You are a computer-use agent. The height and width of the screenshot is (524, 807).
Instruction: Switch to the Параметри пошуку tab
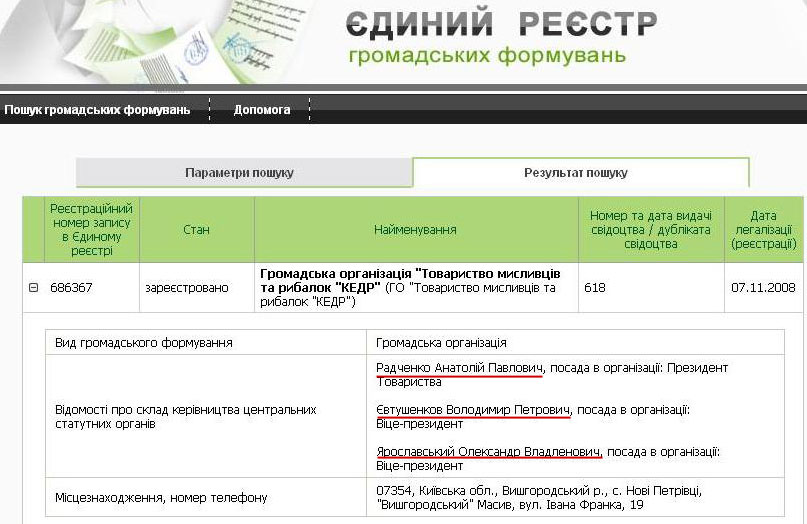tap(239, 173)
